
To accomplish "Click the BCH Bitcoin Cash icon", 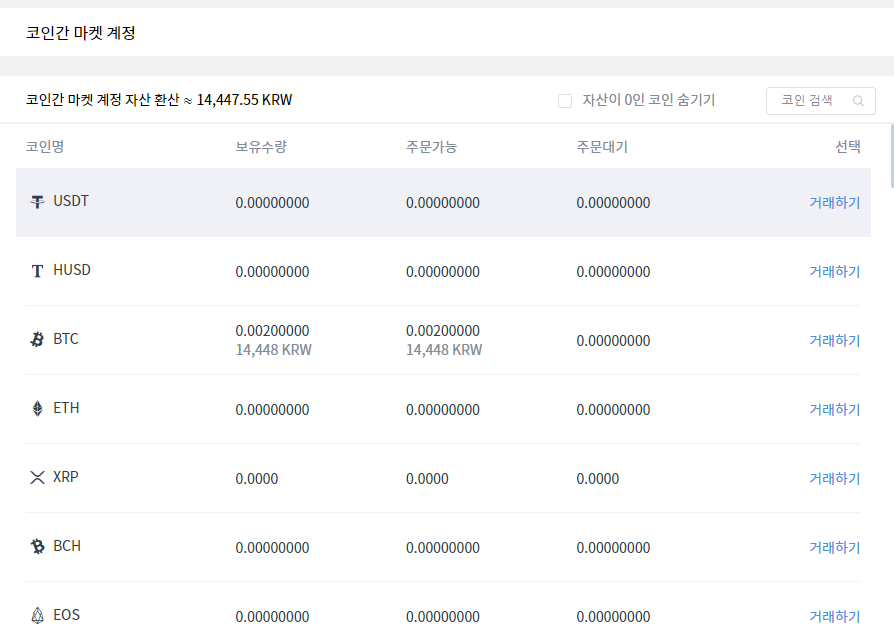I will click(37, 546).
